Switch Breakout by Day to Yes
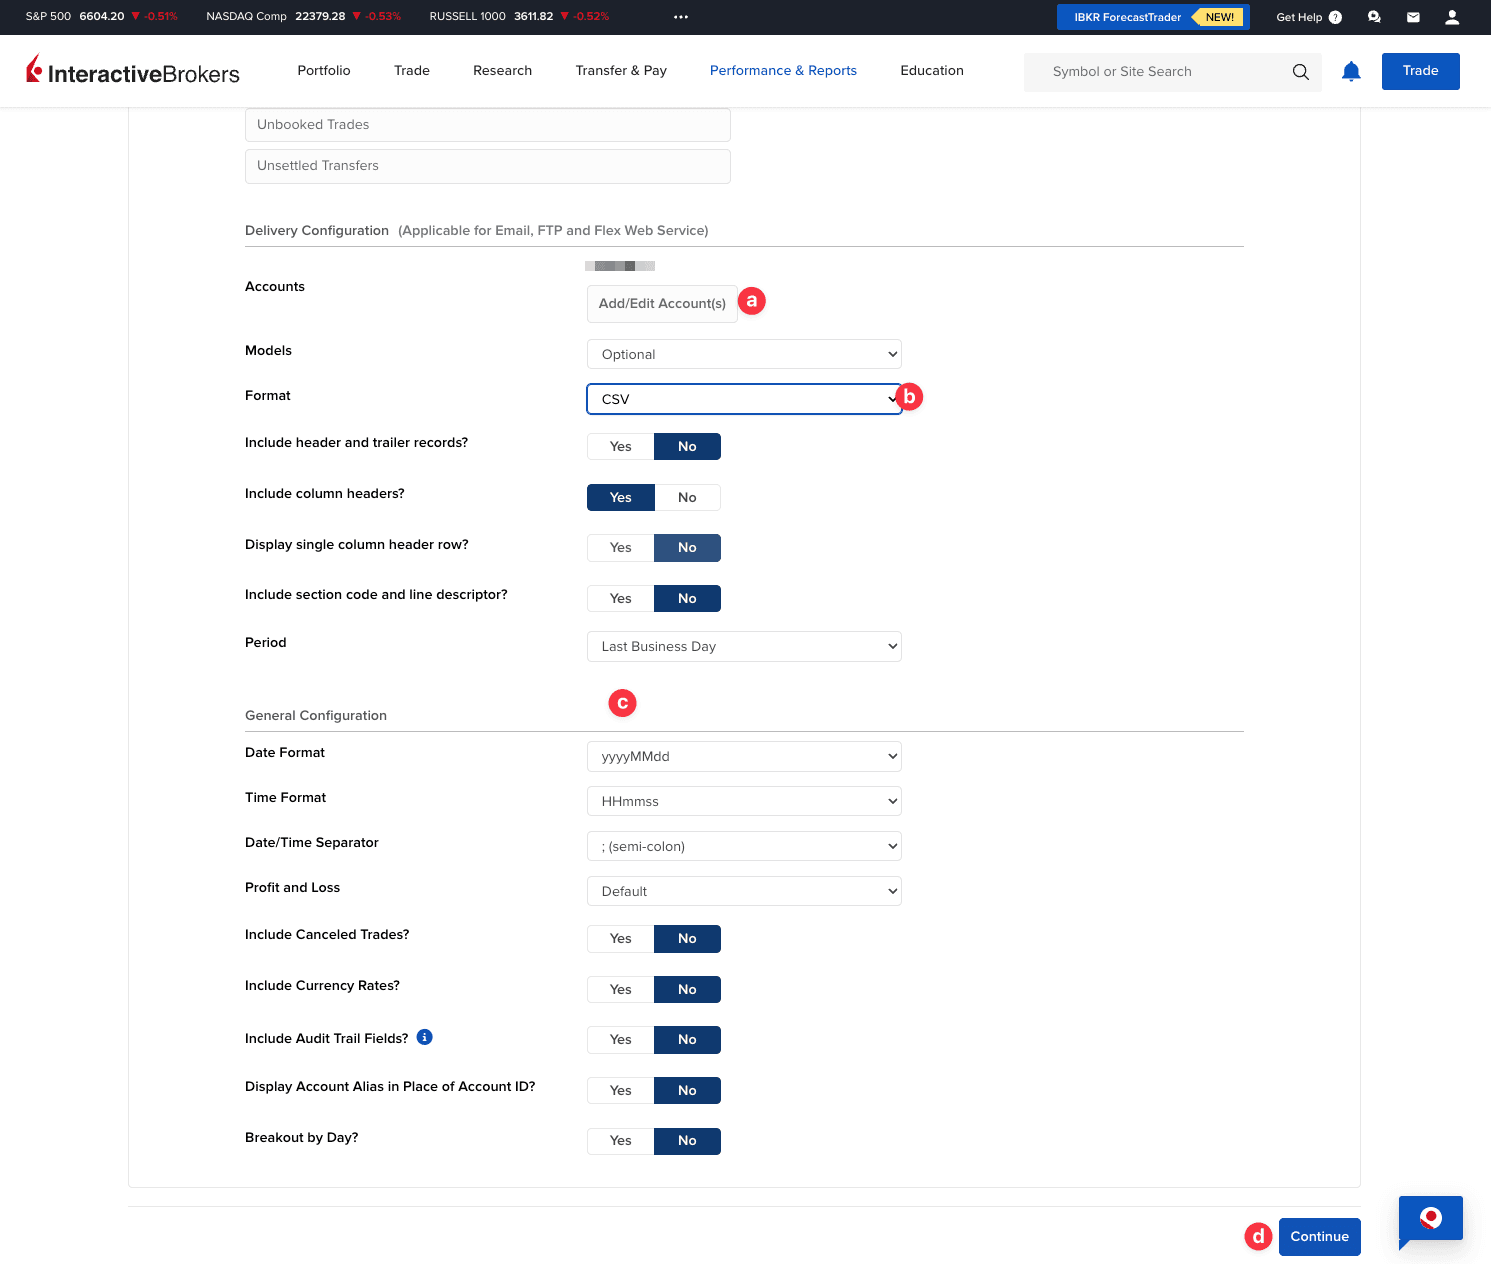The image size is (1491, 1264). pyautogui.click(x=620, y=1140)
